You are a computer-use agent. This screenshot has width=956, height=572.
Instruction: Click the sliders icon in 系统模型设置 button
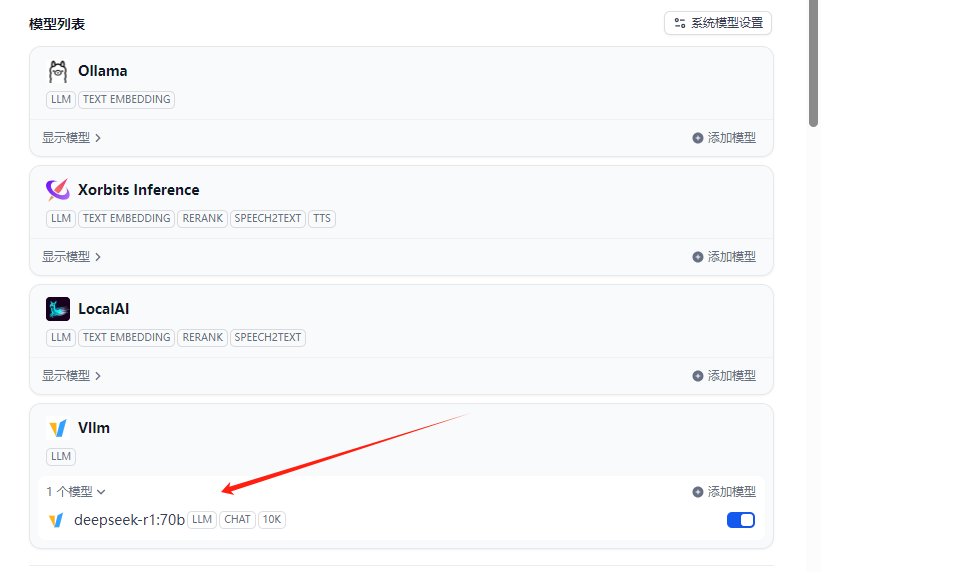680,23
